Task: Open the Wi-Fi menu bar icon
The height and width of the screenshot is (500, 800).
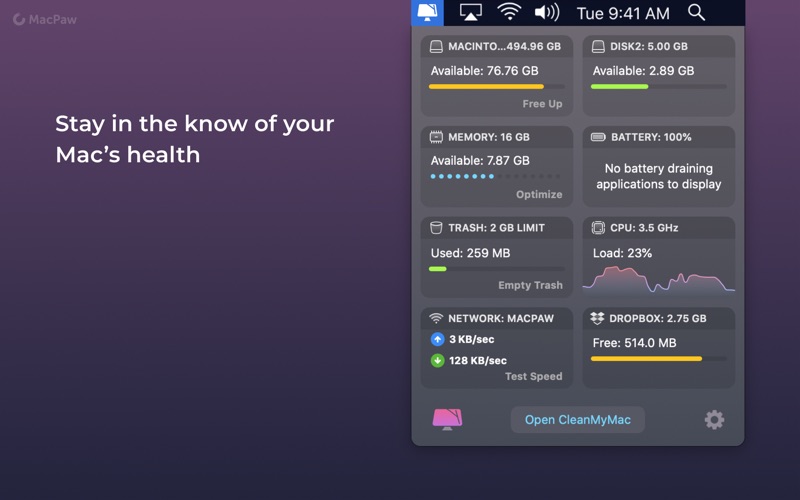Action: (509, 12)
